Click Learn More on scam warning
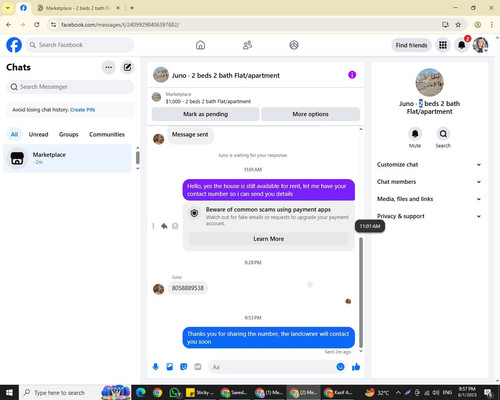This screenshot has width=500, height=400. point(269,239)
